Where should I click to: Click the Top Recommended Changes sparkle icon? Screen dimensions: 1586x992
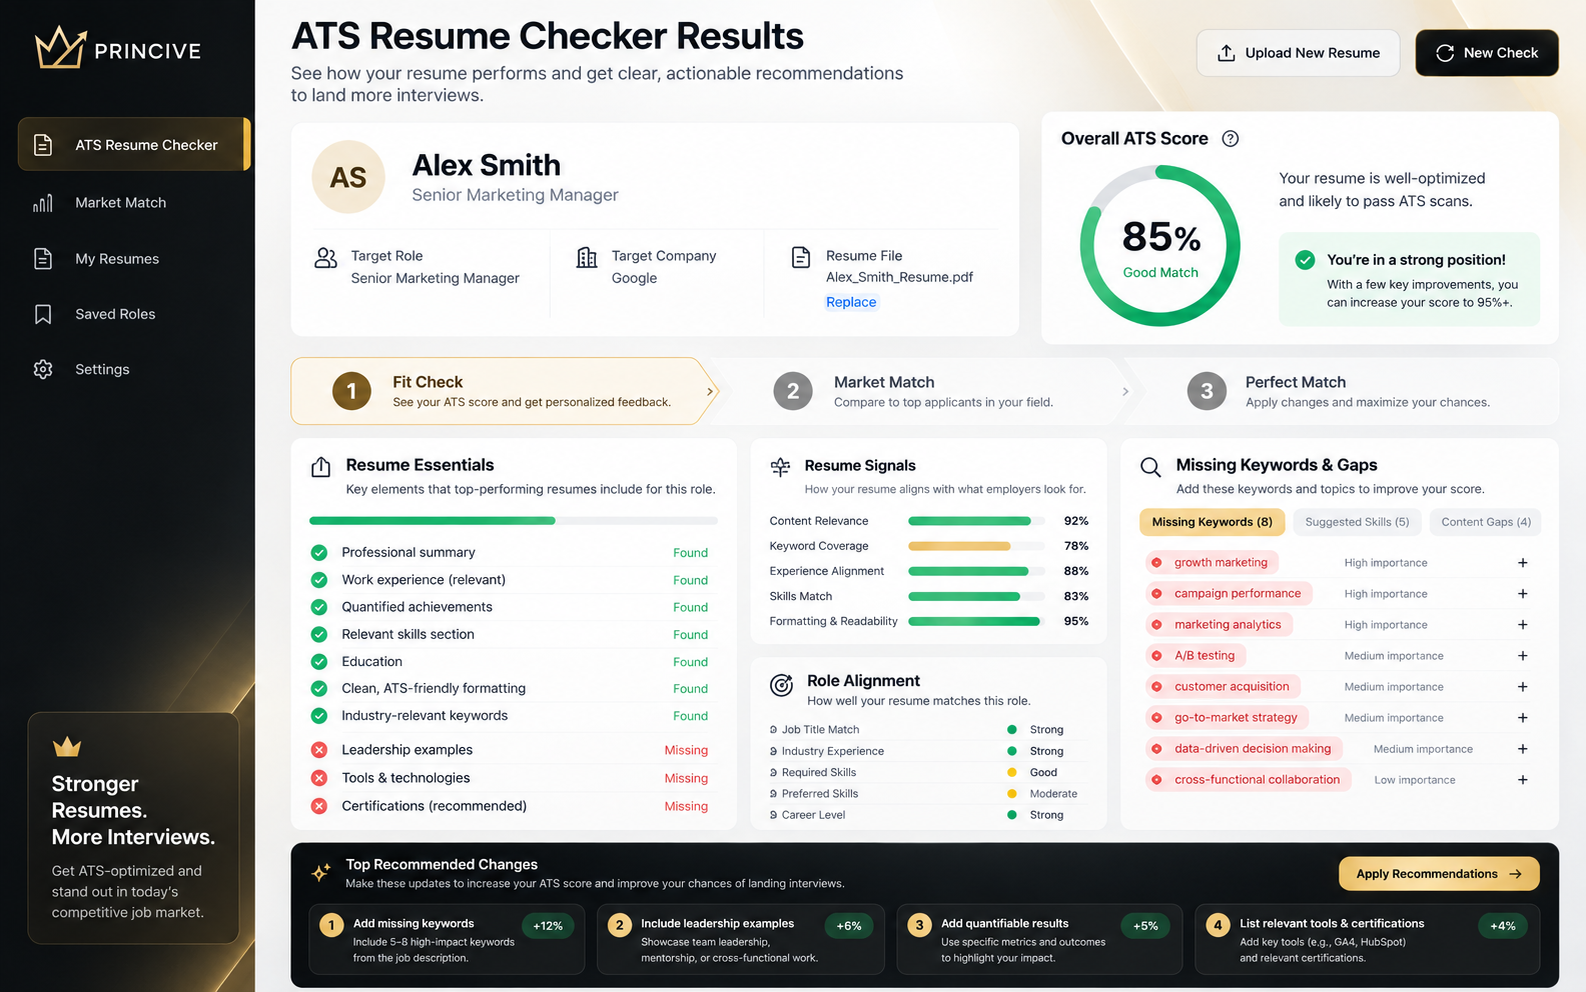pyautogui.click(x=321, y=872)
